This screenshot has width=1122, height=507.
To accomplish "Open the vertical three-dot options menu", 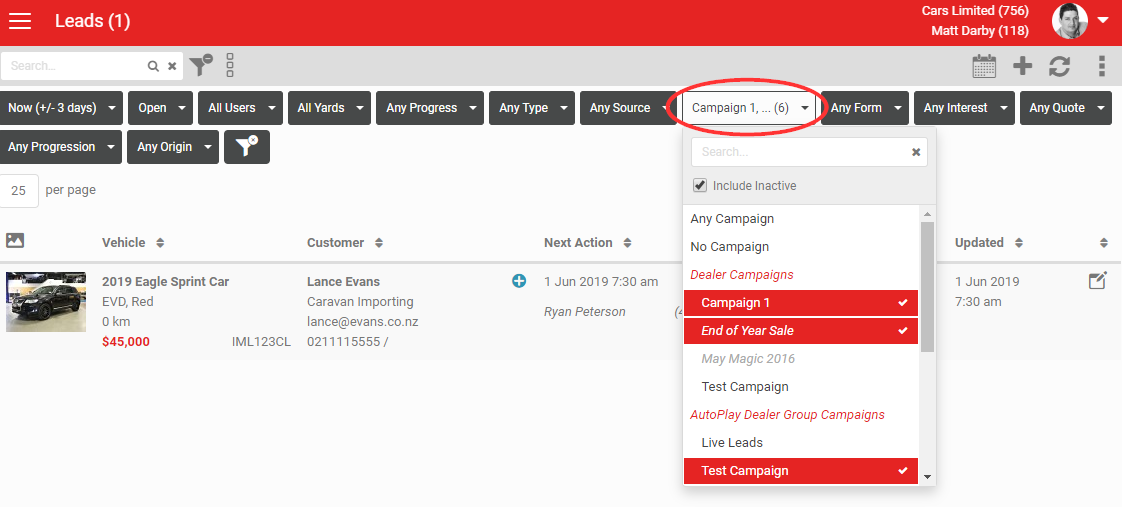I will (x=1103, y=66).
